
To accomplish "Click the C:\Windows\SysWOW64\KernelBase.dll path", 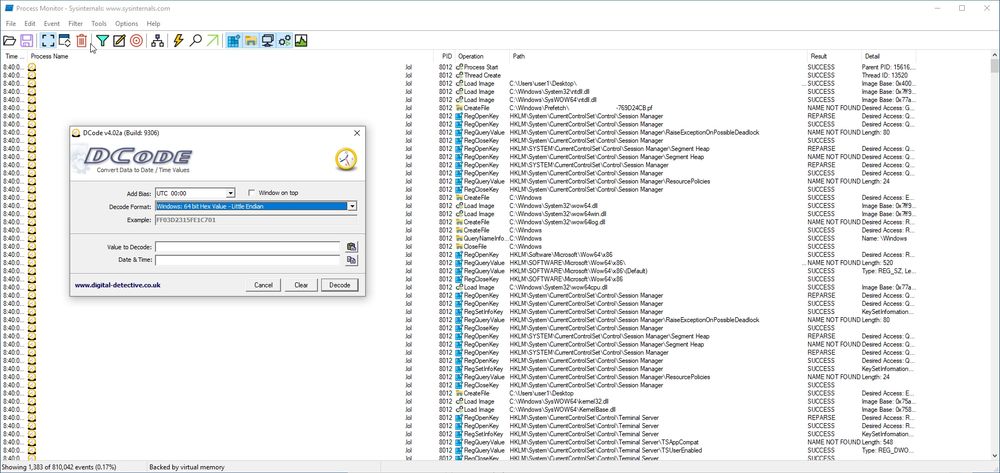I will pyautogui.click(x=562, y=409).
